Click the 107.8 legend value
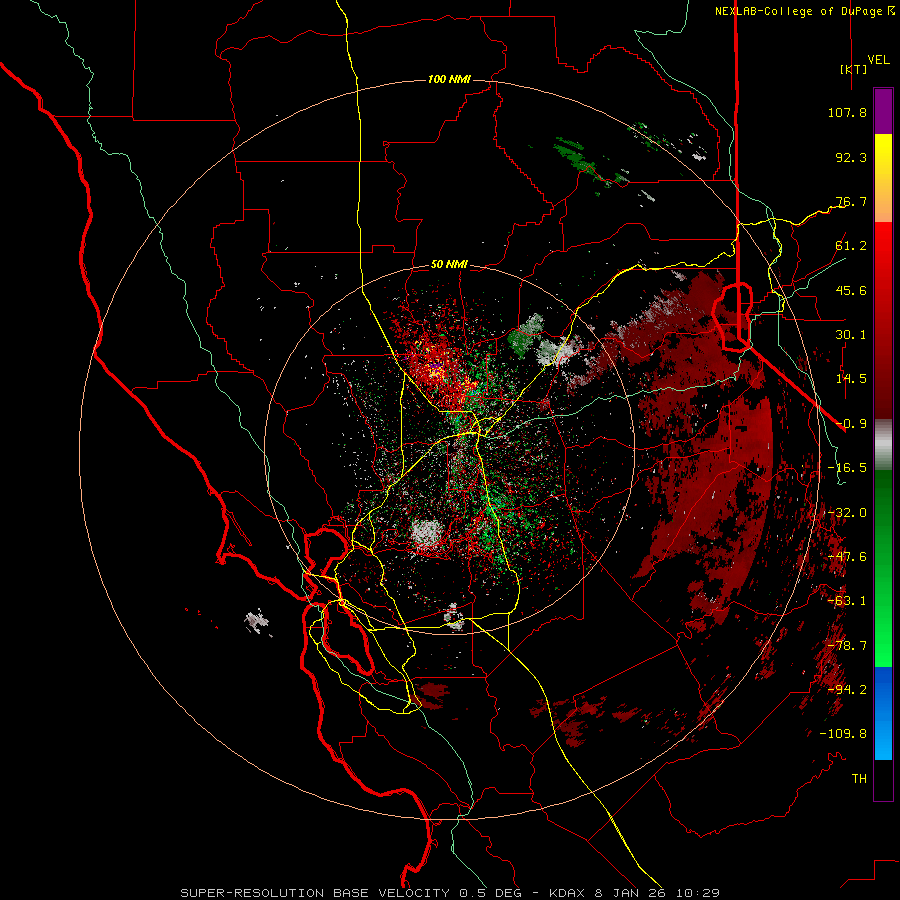900x900 pixels. point(847,112)
